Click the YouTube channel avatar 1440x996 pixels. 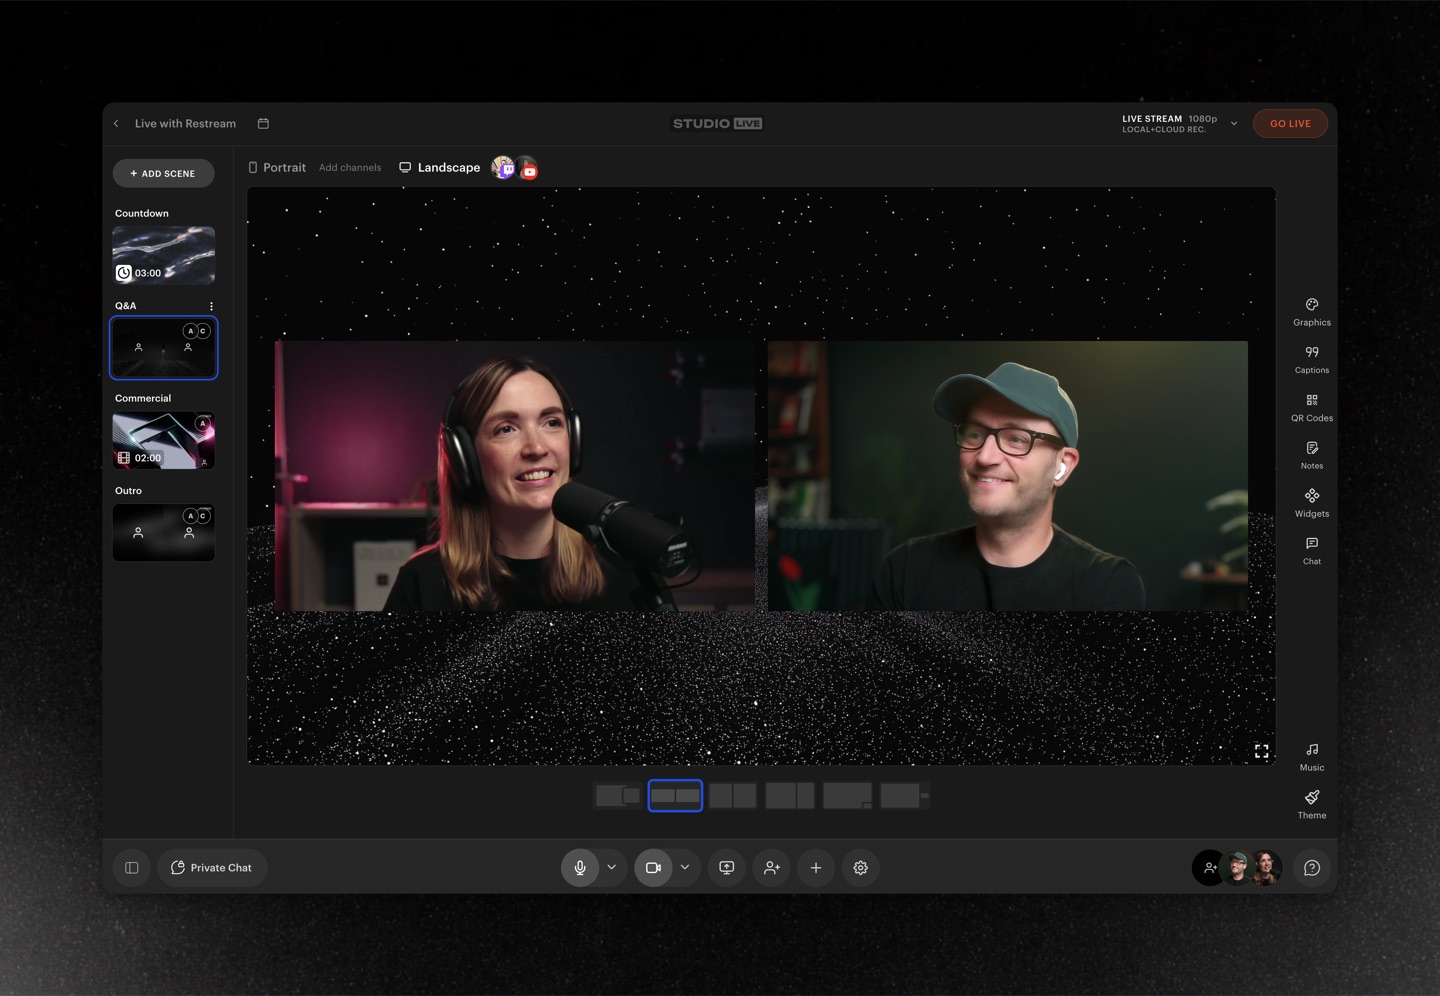[x=528, y=169]
